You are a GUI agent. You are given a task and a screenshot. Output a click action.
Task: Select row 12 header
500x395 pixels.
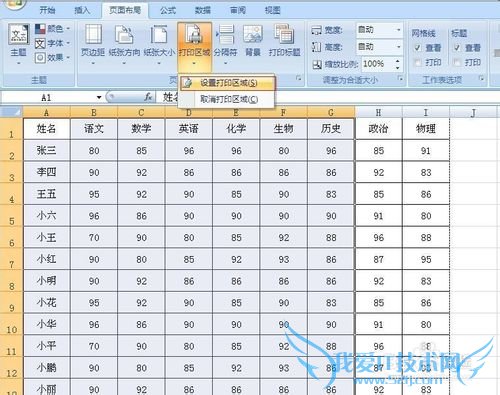point(11,368)
